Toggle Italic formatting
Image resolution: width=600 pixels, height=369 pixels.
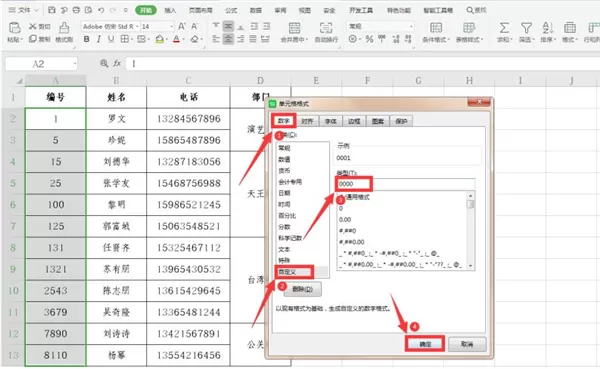coord(99,39)
